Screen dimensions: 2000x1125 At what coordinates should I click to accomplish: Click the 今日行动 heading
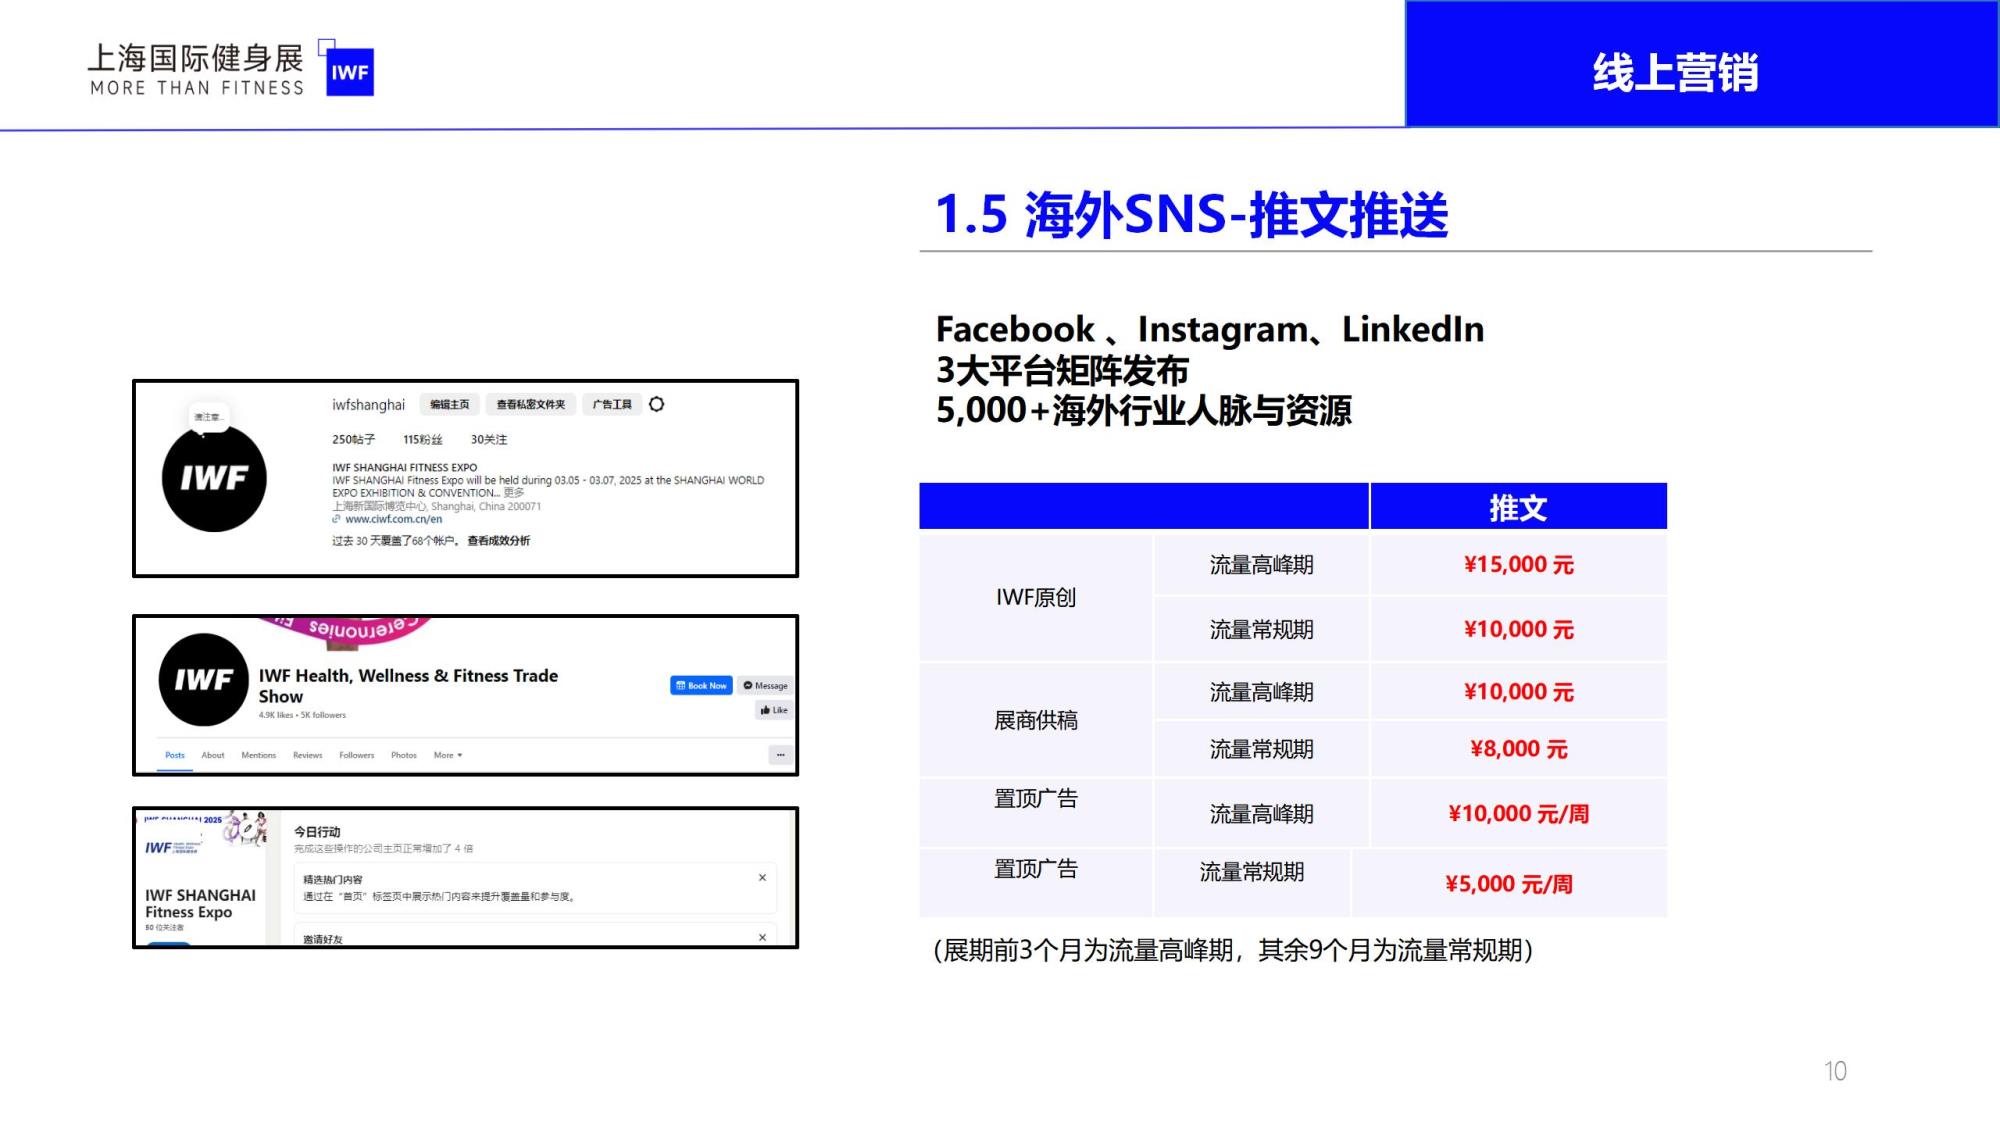pyautogui.click(x=317, y=831)
